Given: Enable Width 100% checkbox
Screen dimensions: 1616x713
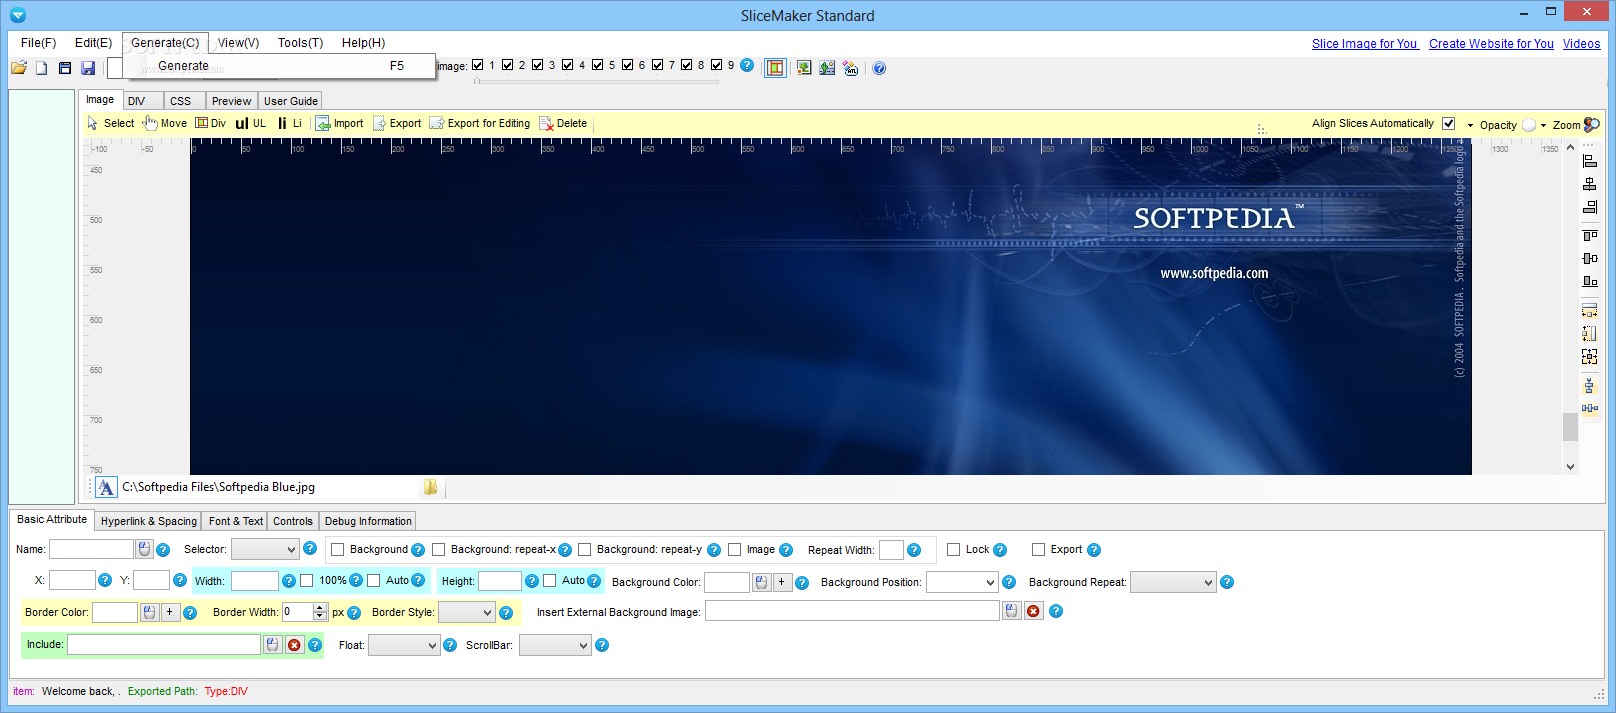Looking at the screenshot, I should (x=307, y=581).
